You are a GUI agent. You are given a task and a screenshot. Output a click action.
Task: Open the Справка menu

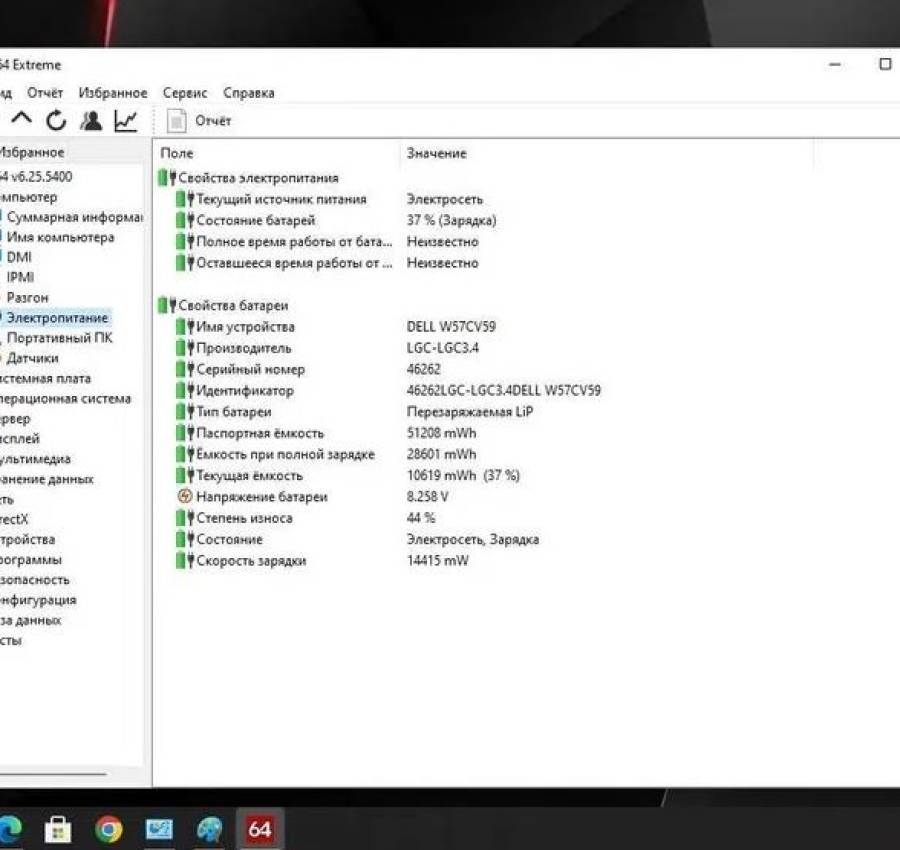(249, 92)
